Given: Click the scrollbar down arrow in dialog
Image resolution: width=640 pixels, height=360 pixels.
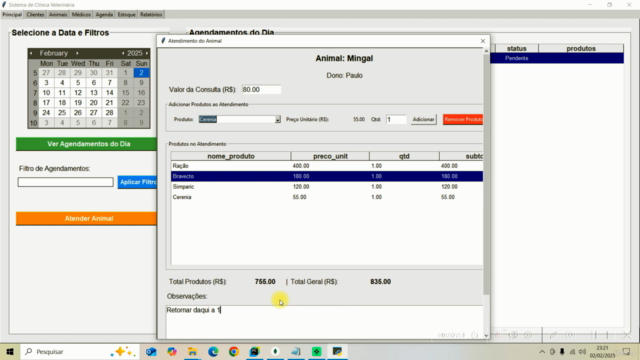Looking at the screenshot, I should [486, 335].
